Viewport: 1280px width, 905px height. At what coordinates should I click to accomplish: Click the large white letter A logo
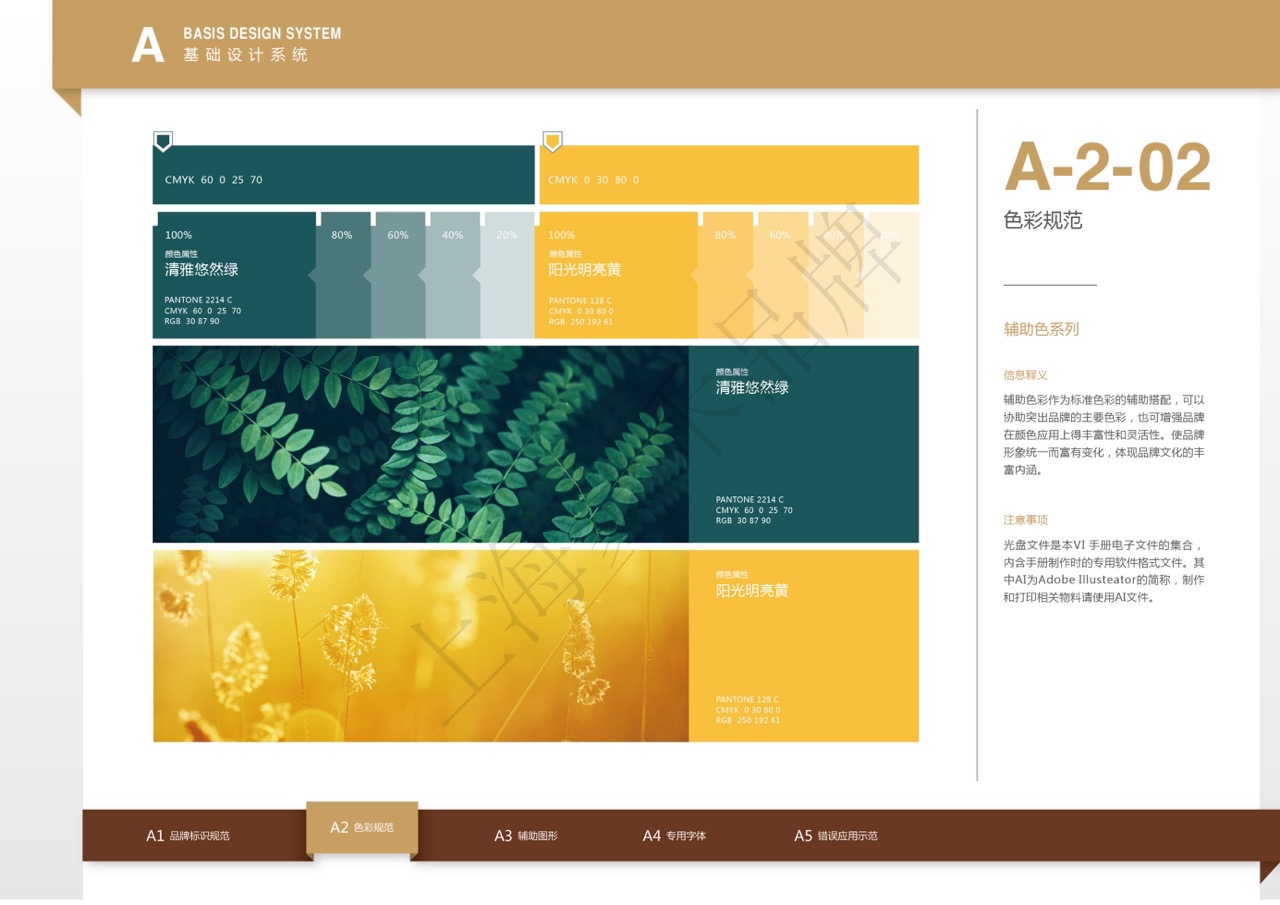pos(148,46)
